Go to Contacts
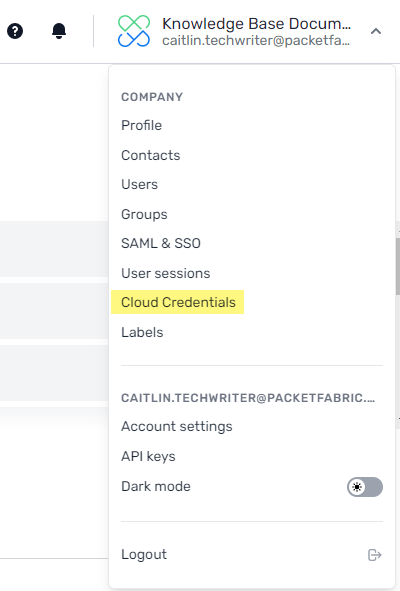Screen dimensions: 400x591 tap(150, 155)
